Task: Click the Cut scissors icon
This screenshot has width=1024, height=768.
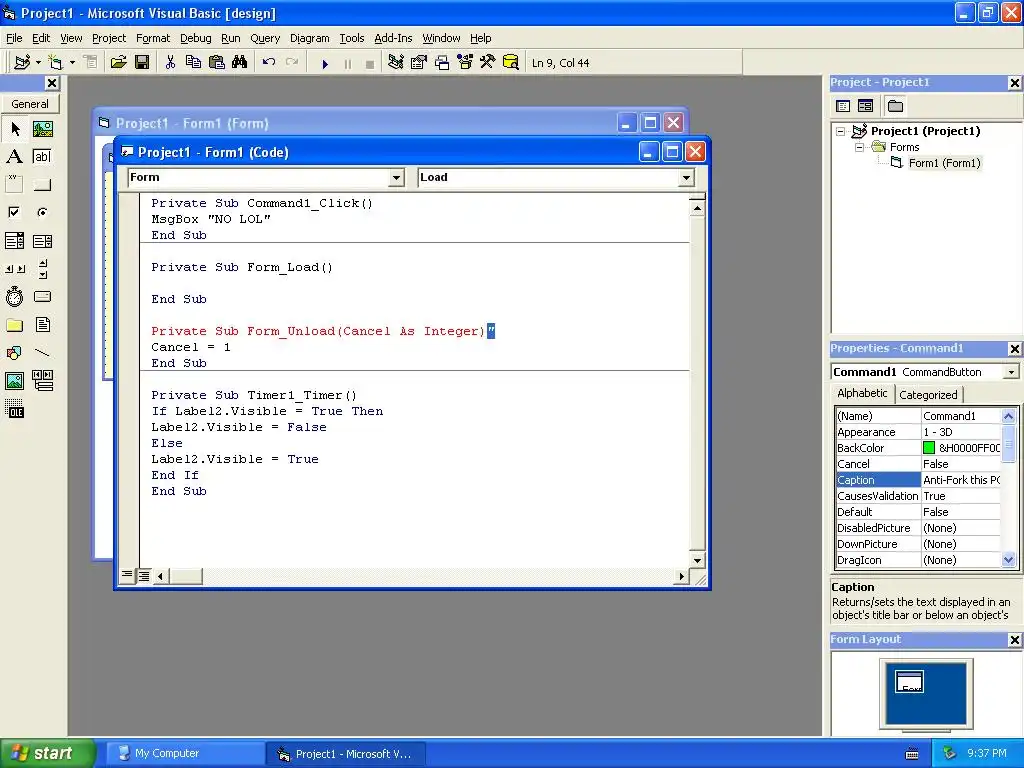Action: (170, 62)
